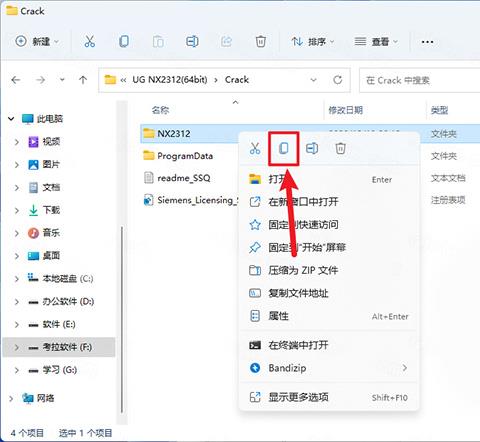The width and height of the screenshot is (480, 442).
Task: Expand the 图片 tree node
Action: tap(17, 164)
